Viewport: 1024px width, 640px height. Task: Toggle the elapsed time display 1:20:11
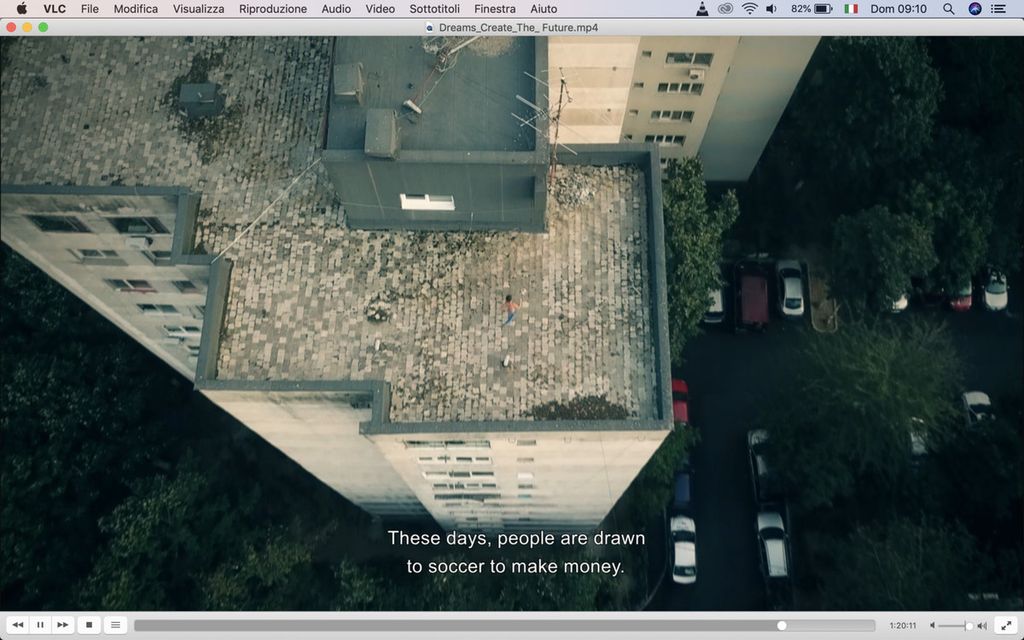[x=903, y=626]
